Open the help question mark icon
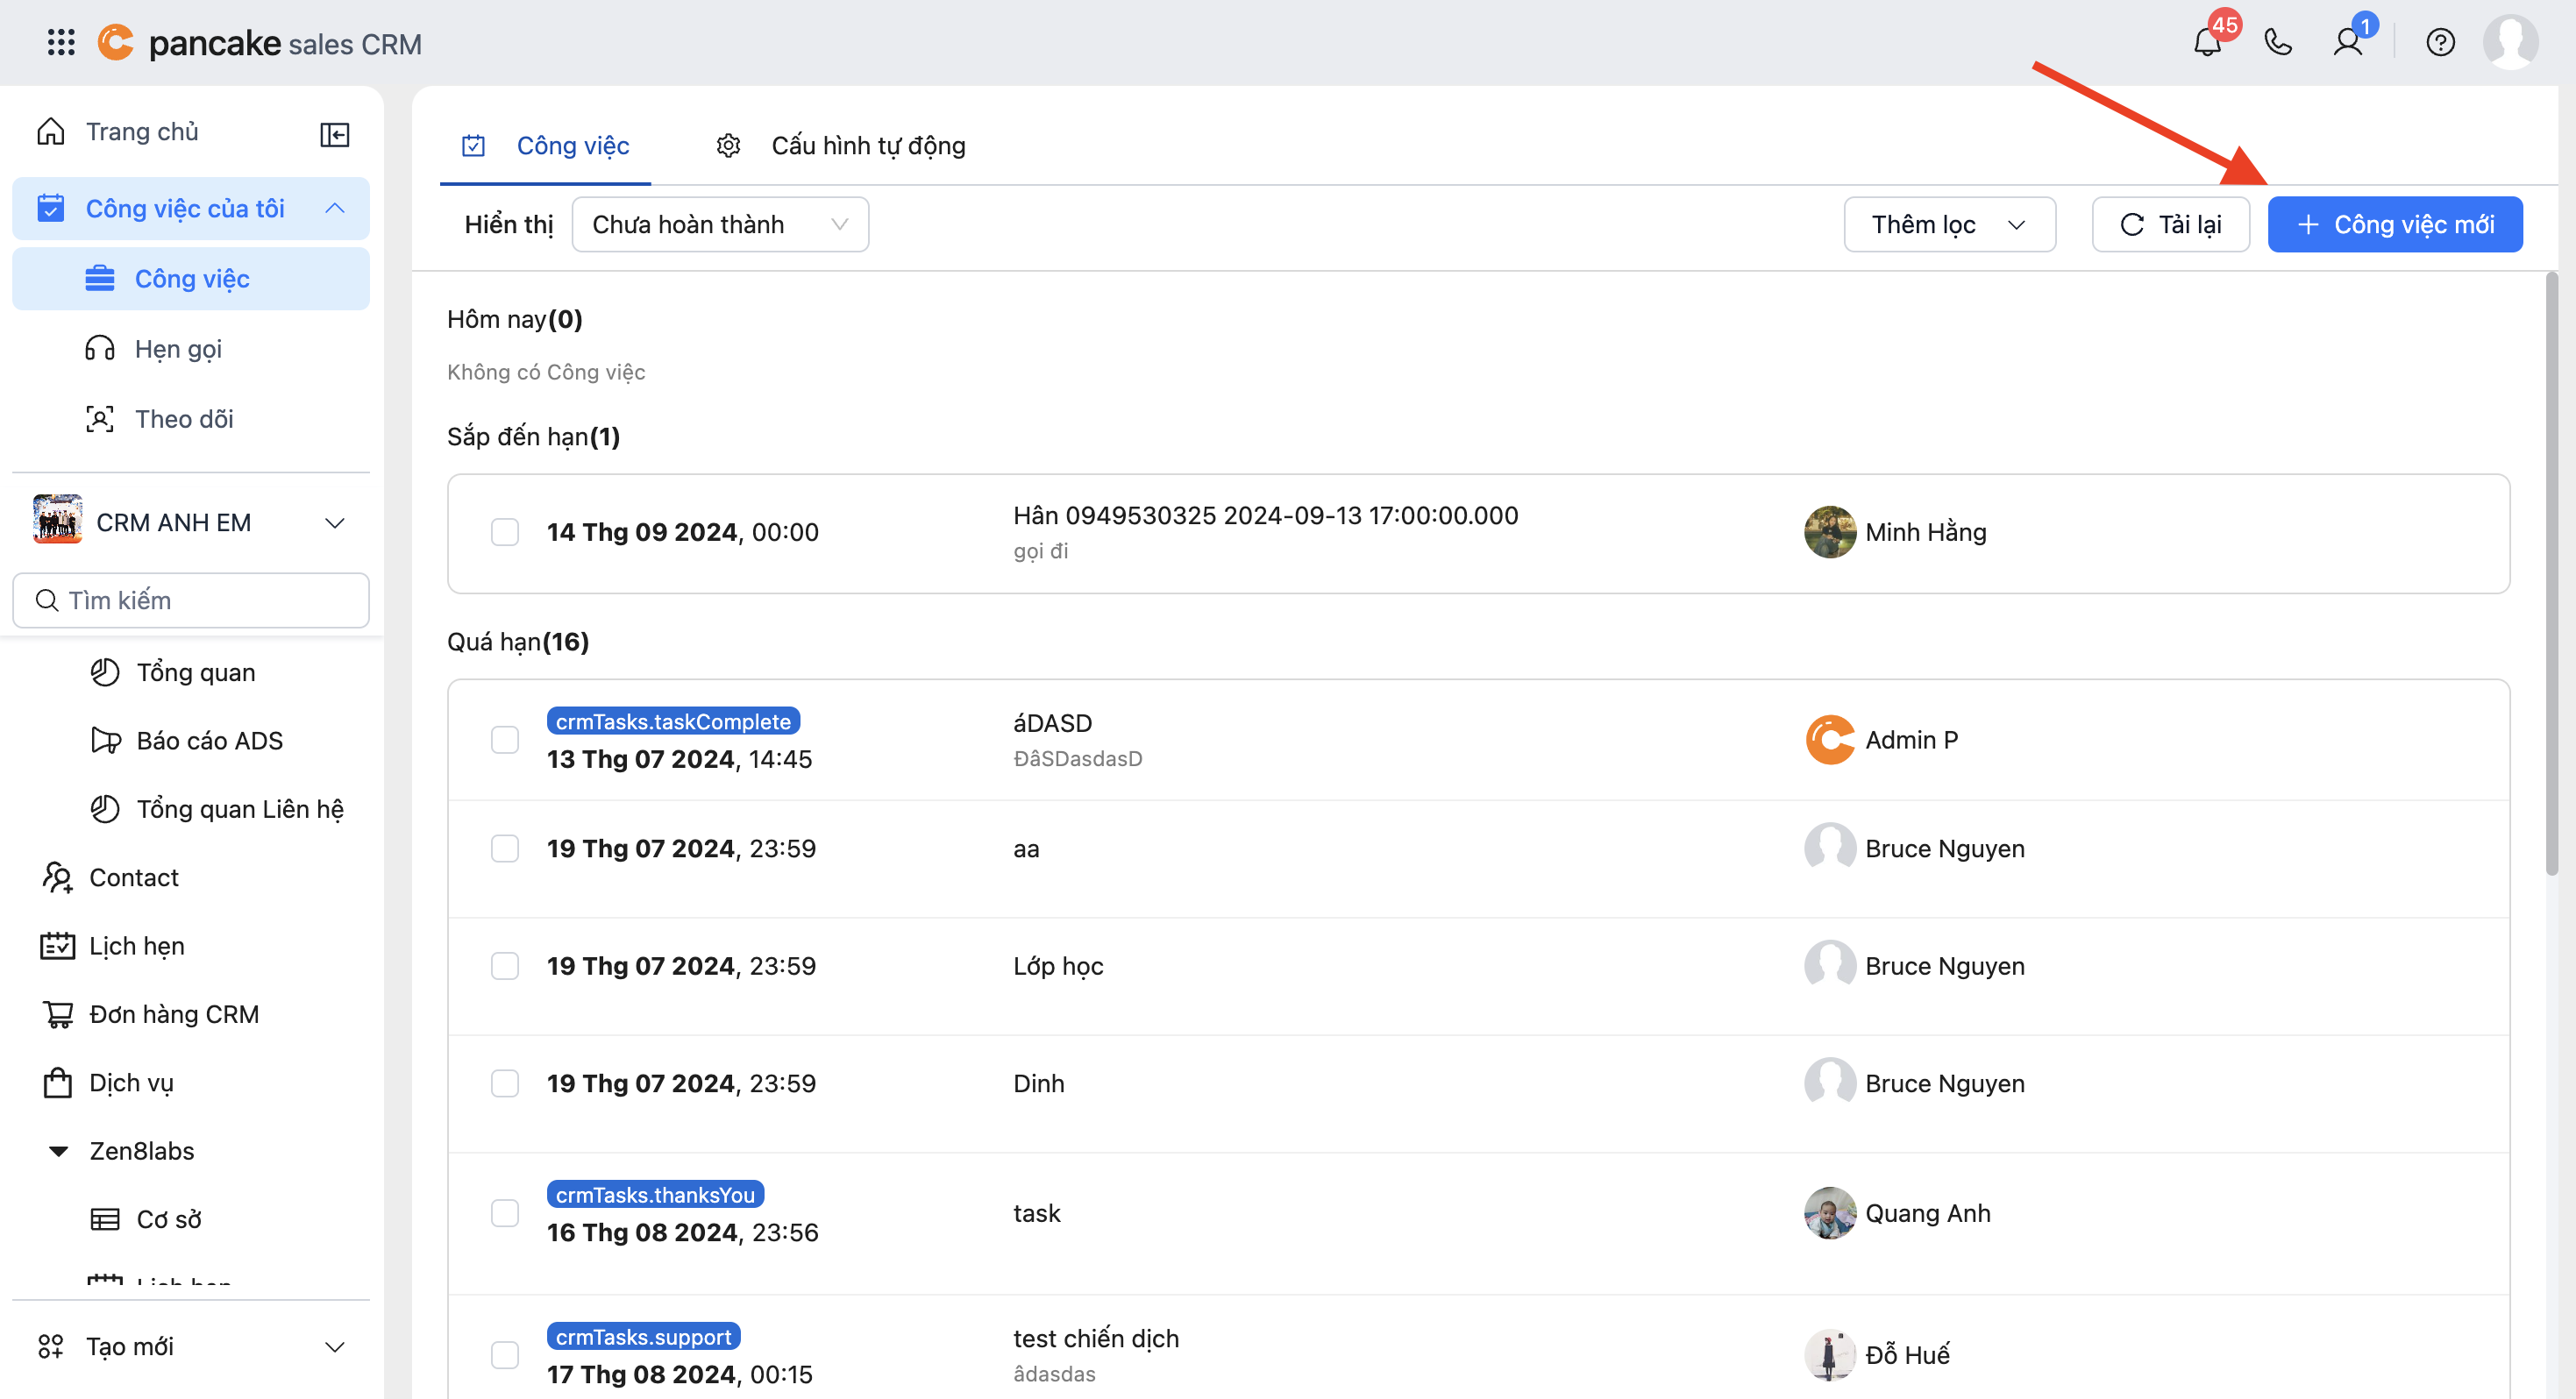Screen dimensions: 2576x1399 [2440, 43]
